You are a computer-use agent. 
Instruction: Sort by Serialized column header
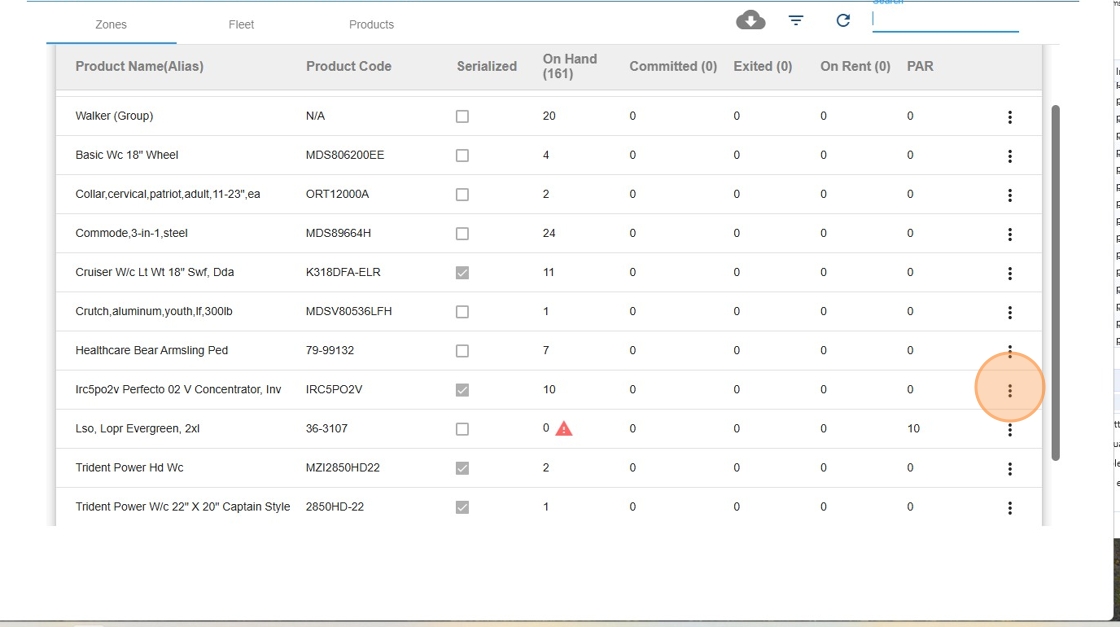click(486, 66)
